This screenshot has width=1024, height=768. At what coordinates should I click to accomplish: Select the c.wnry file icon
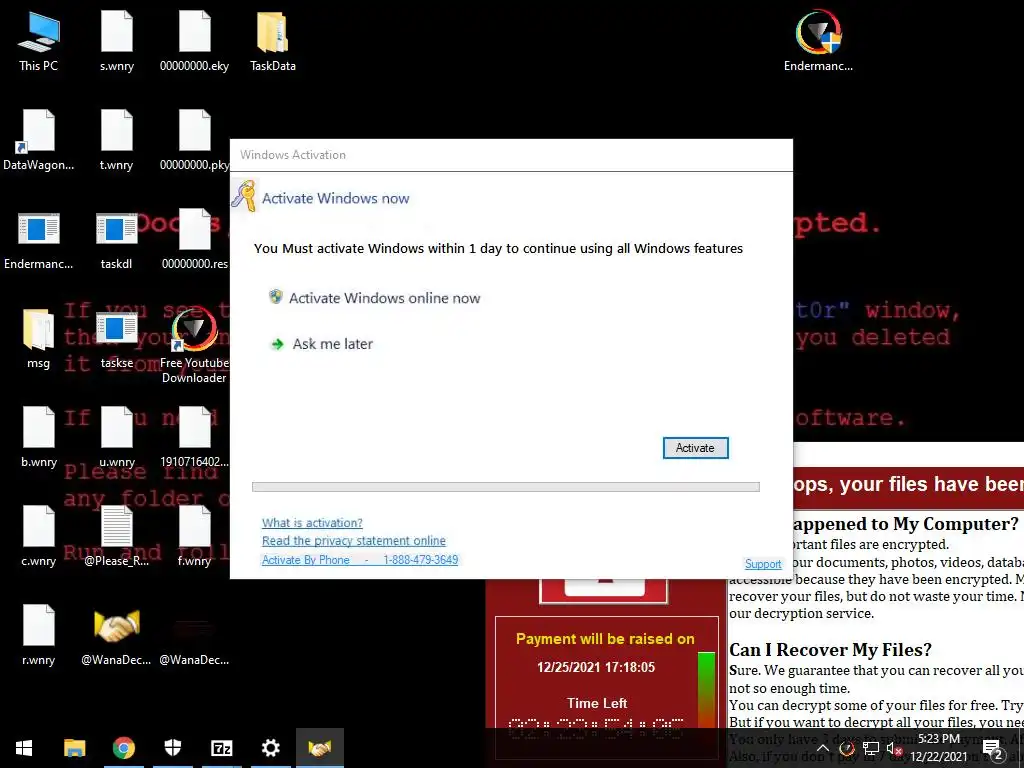38,536
